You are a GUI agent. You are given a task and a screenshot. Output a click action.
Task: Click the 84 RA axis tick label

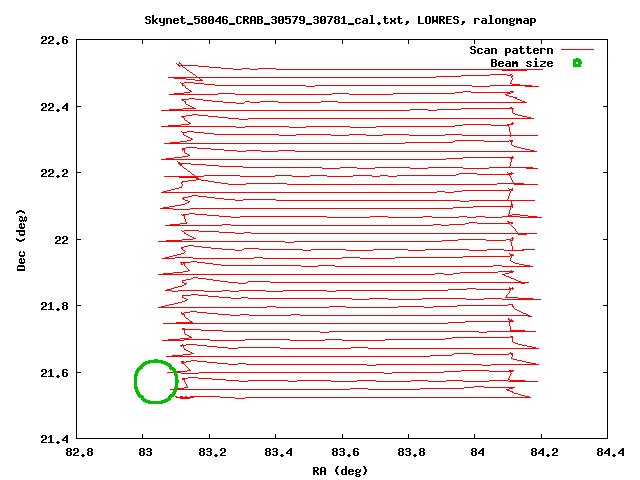(477, 452)
